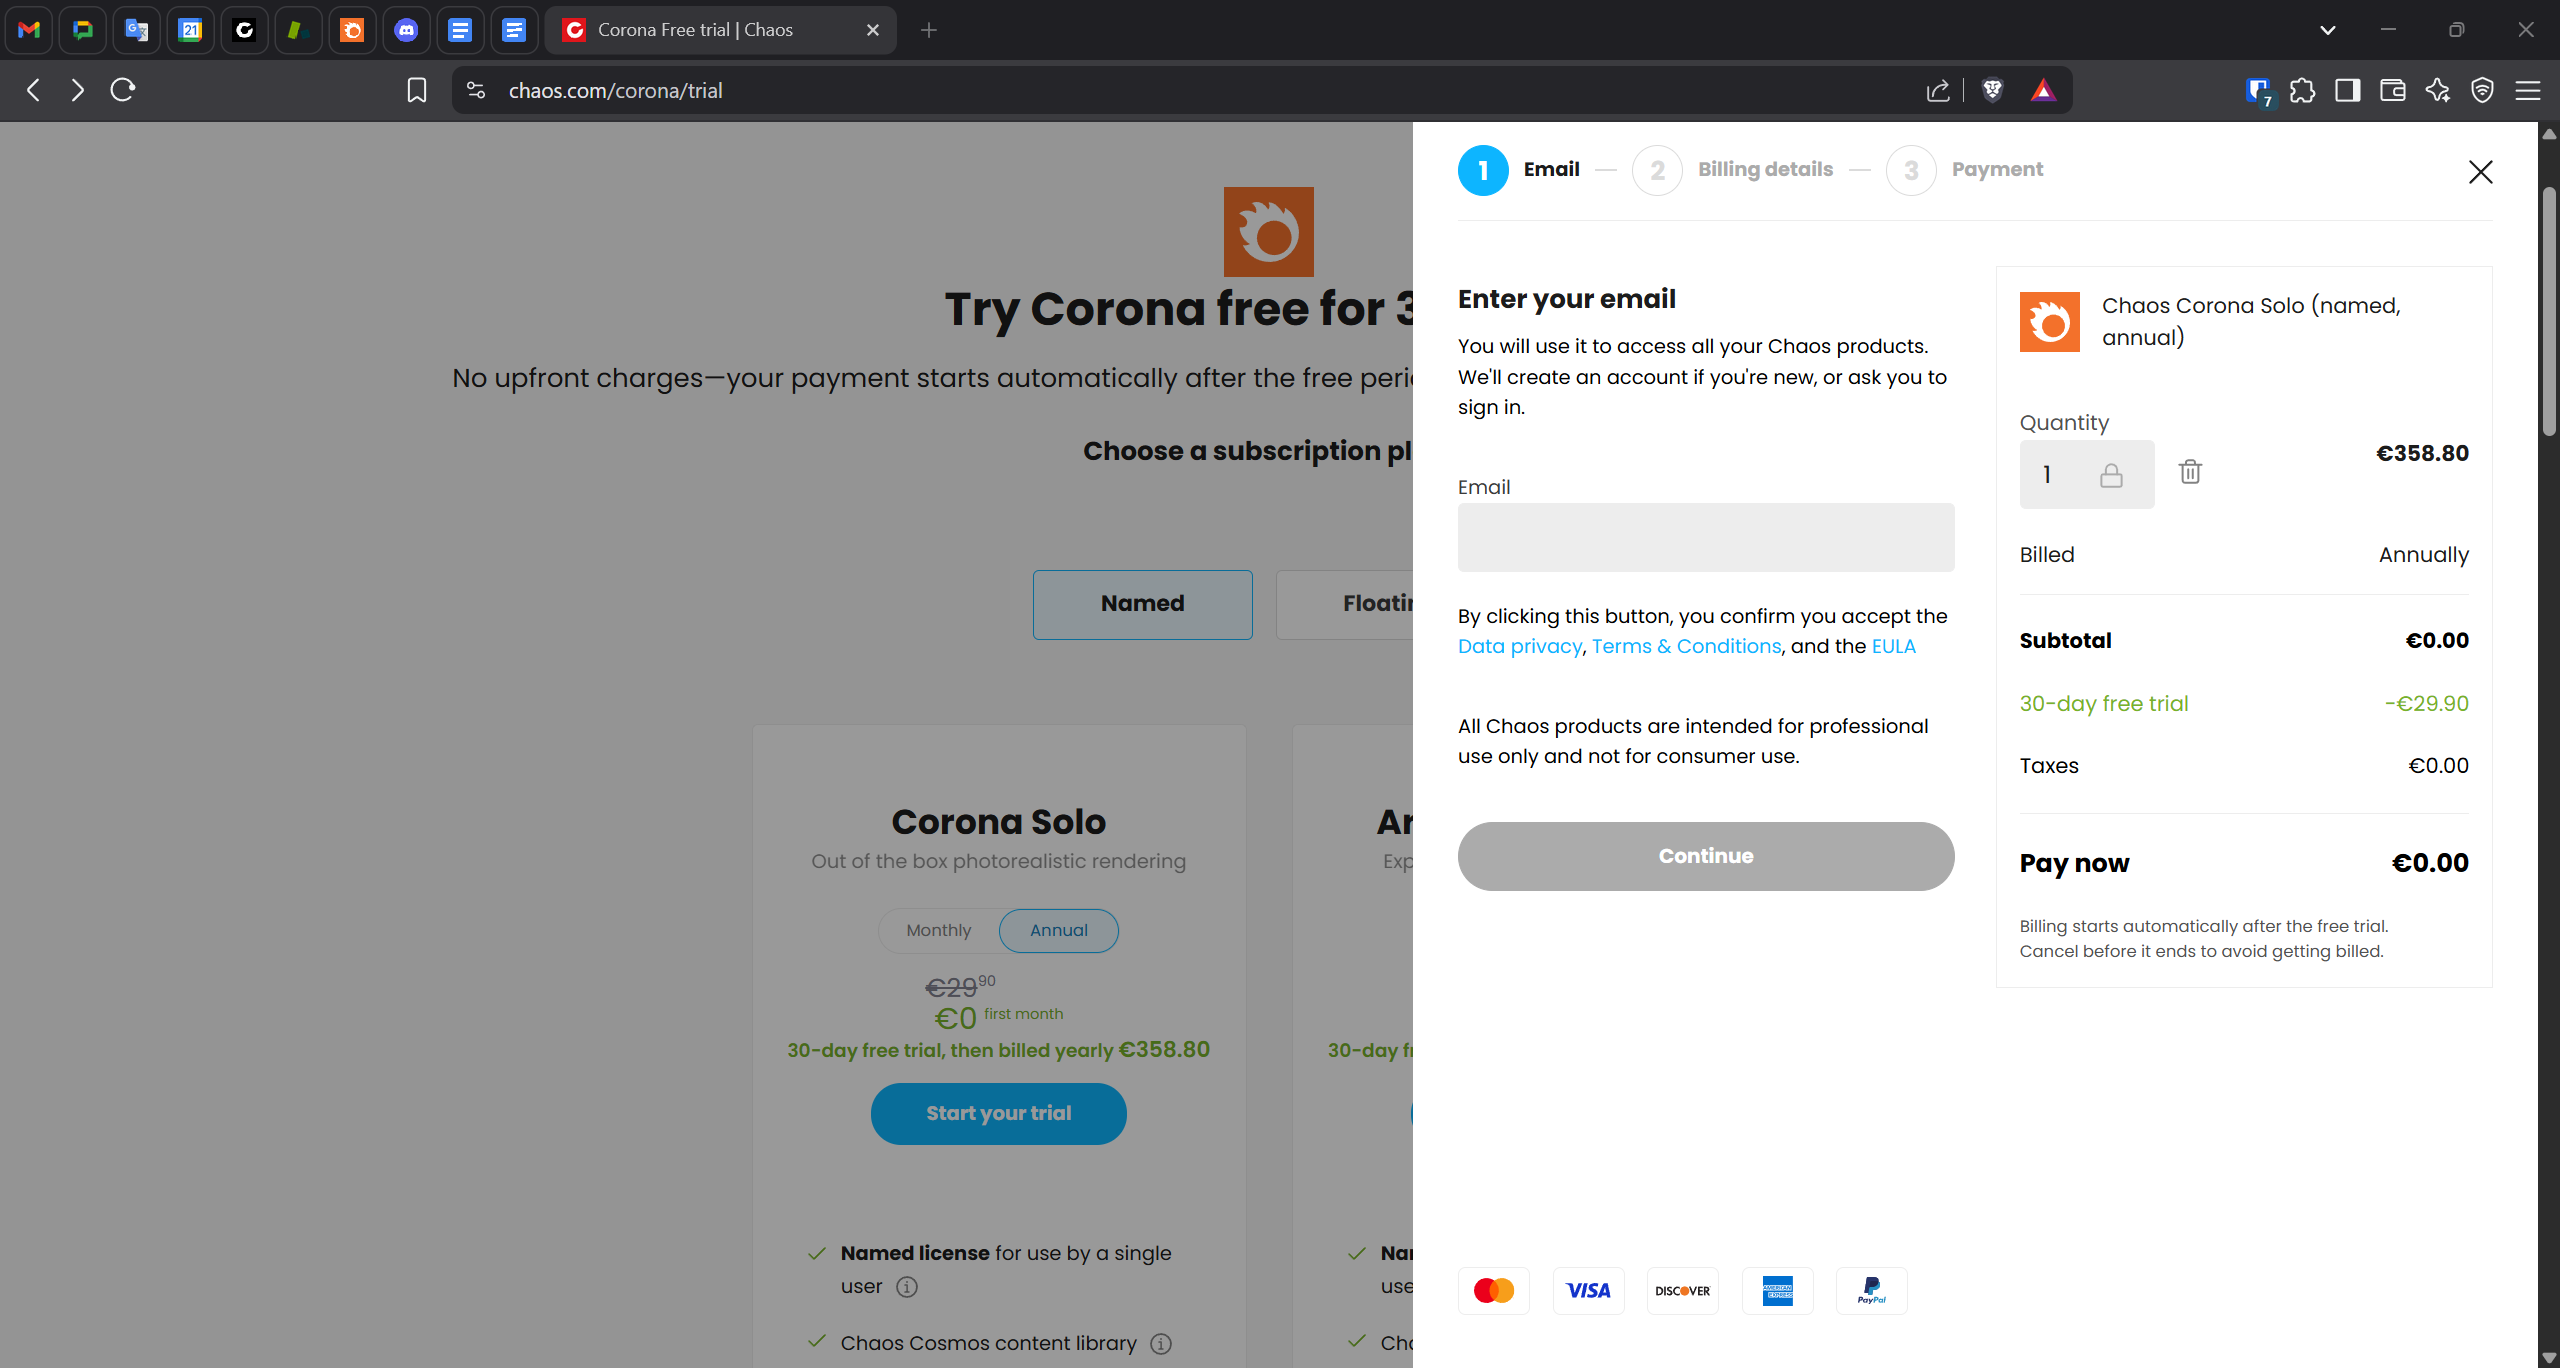Focus the Email input field
Viewport: 2560px width, 1368px height.
(1706, 537)
